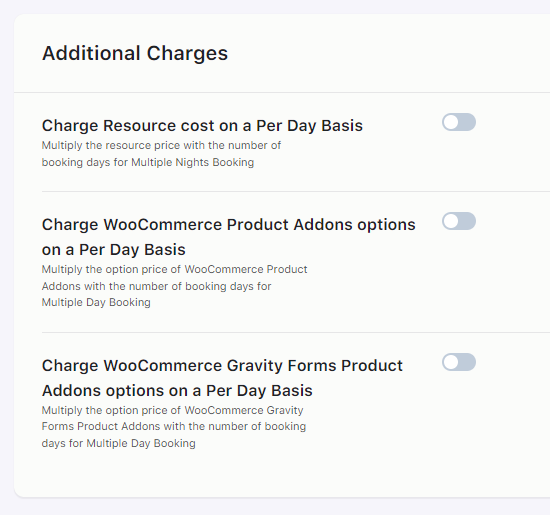Enable Charge Resource cost on Per Day Basis toggle
Viewport: 550px width, 515px height.
tap(459, 122)
